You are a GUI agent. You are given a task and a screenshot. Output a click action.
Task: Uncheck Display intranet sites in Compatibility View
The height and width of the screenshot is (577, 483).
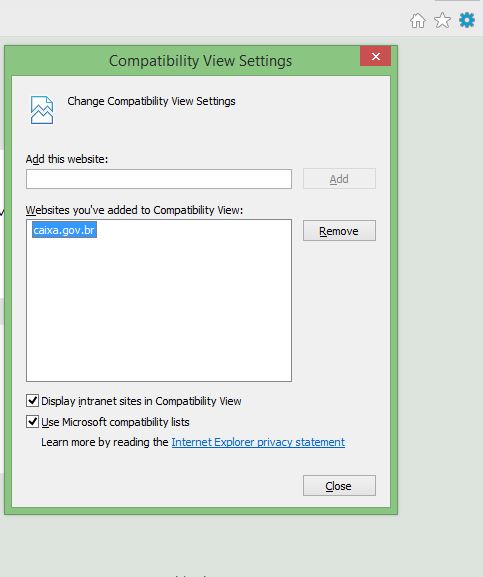(x=32, y=400)
